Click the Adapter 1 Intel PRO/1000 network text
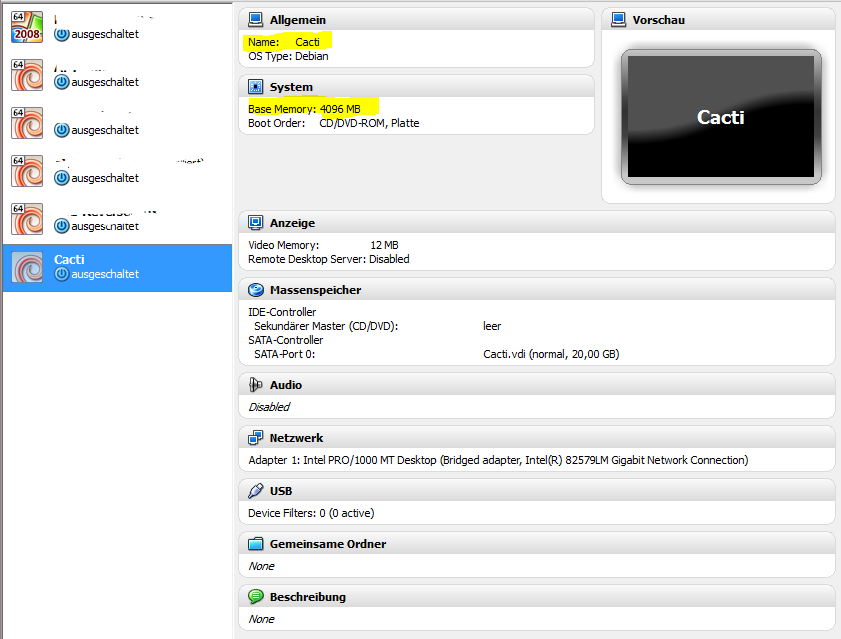Viewport: 841px width, 639px height. point(498,460)
